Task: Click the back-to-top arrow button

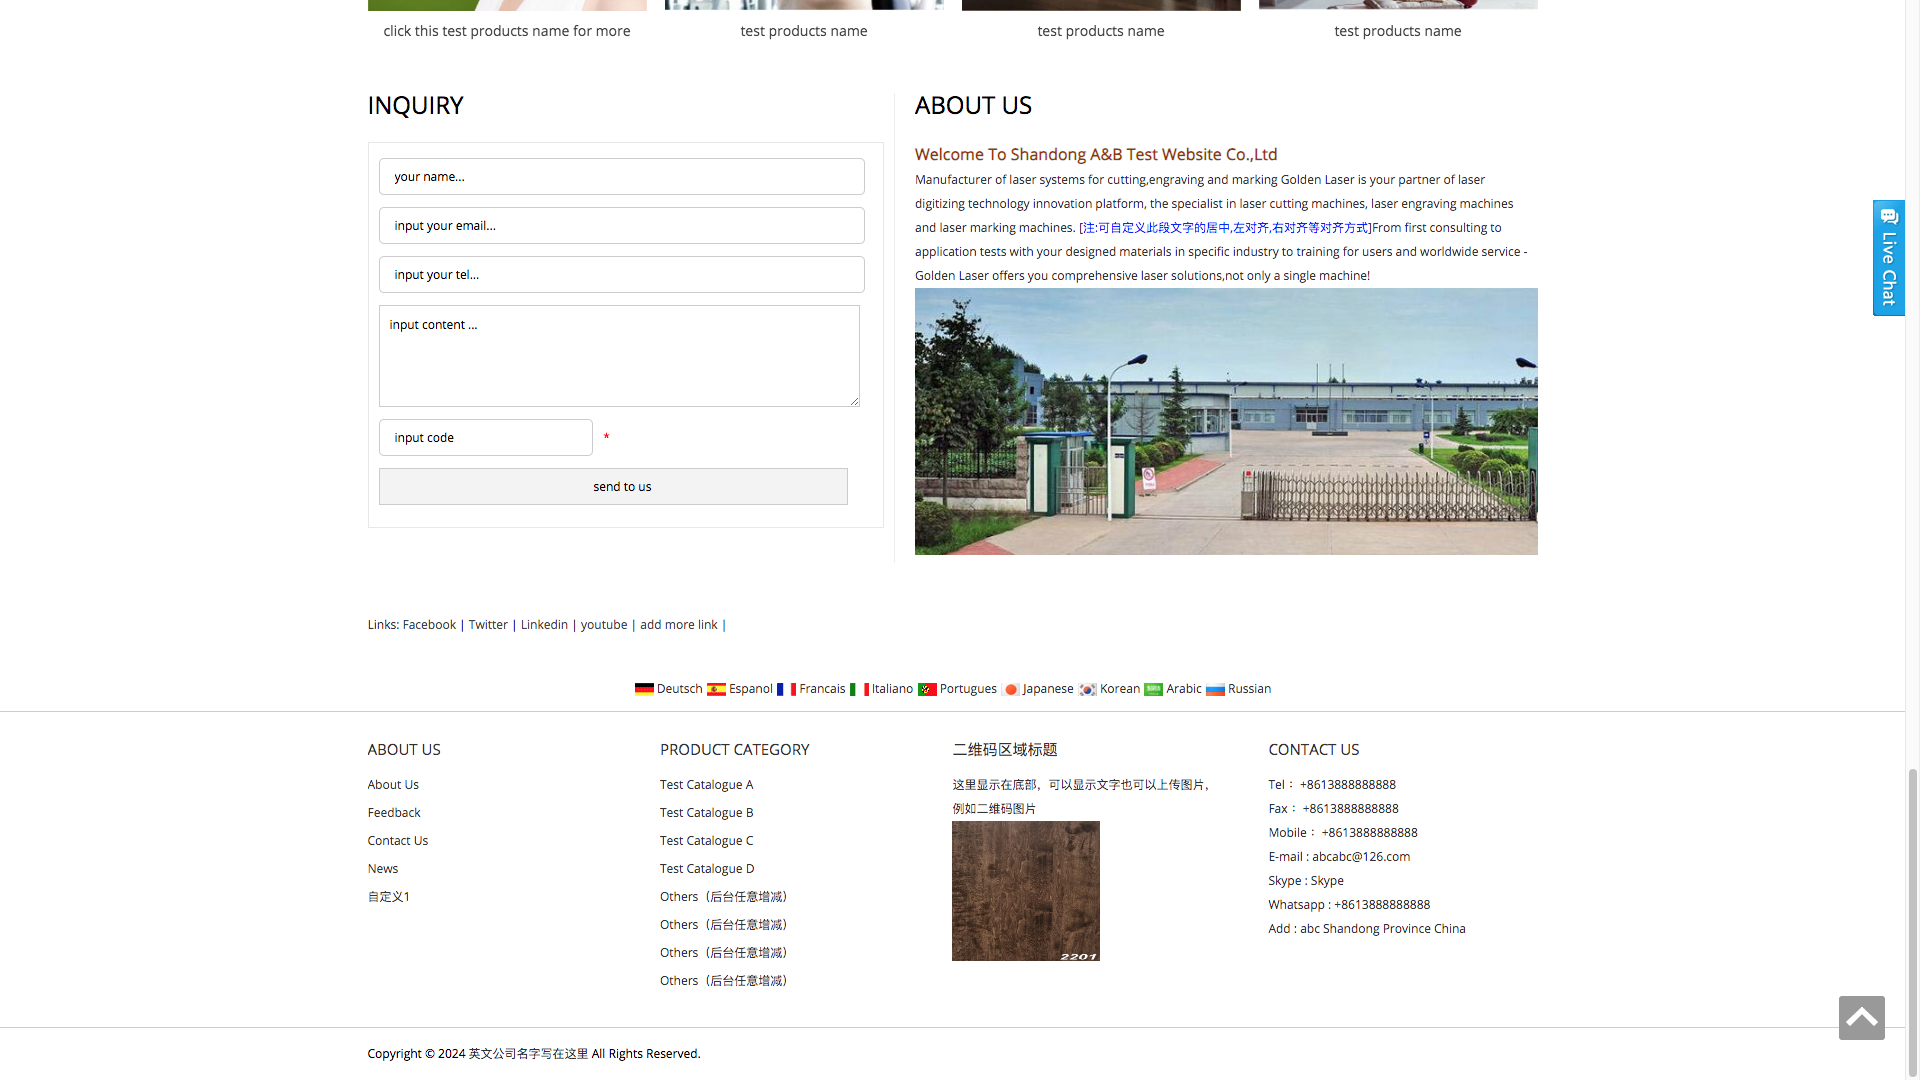Action: pos(1862,1018)
